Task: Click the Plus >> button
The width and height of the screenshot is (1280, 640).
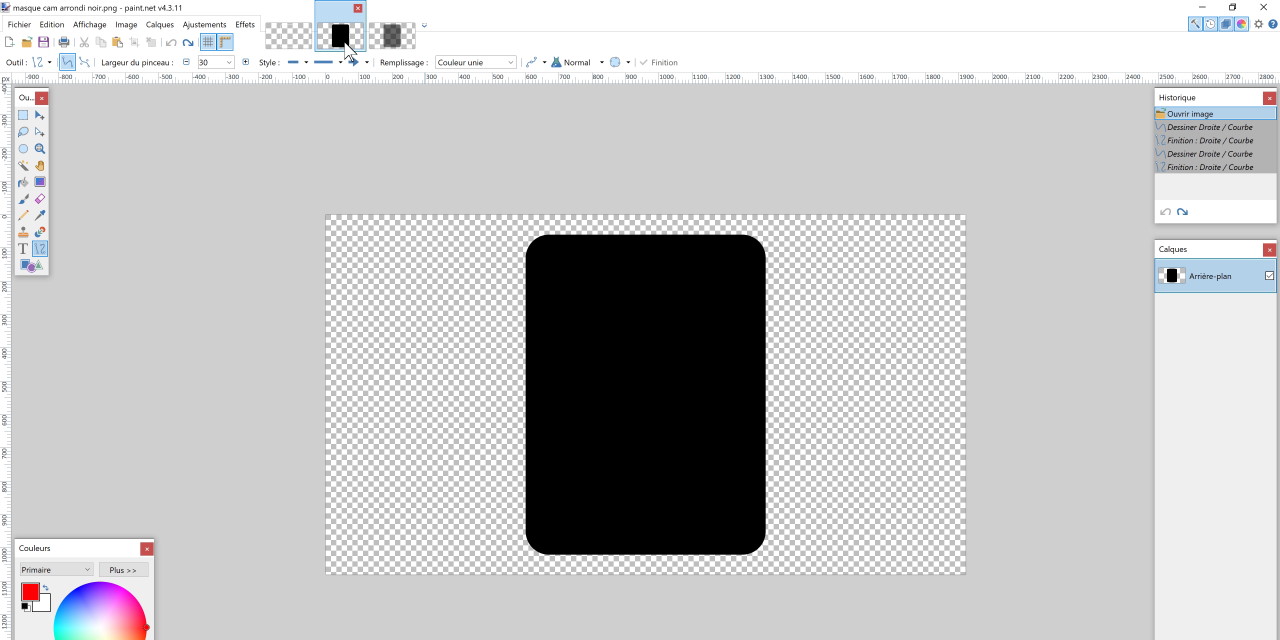Action: coord(123,570)
